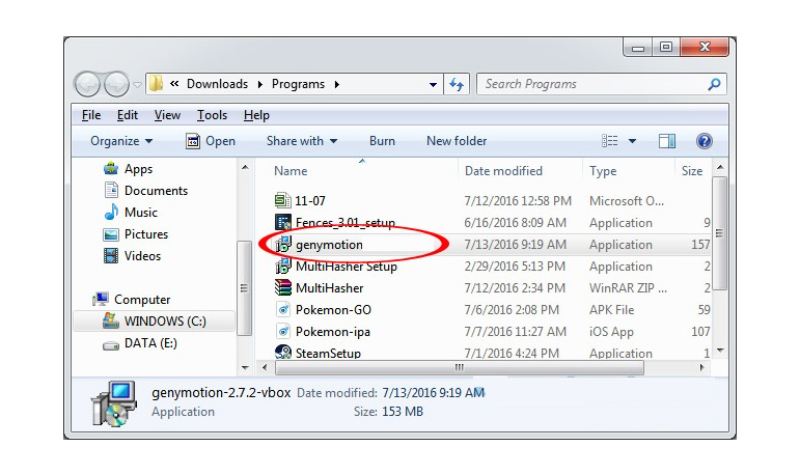Viewport: 800px width, 475px height.
Task: Click the MultiHasher WinRAR archive icon
Action: [283, 288]
